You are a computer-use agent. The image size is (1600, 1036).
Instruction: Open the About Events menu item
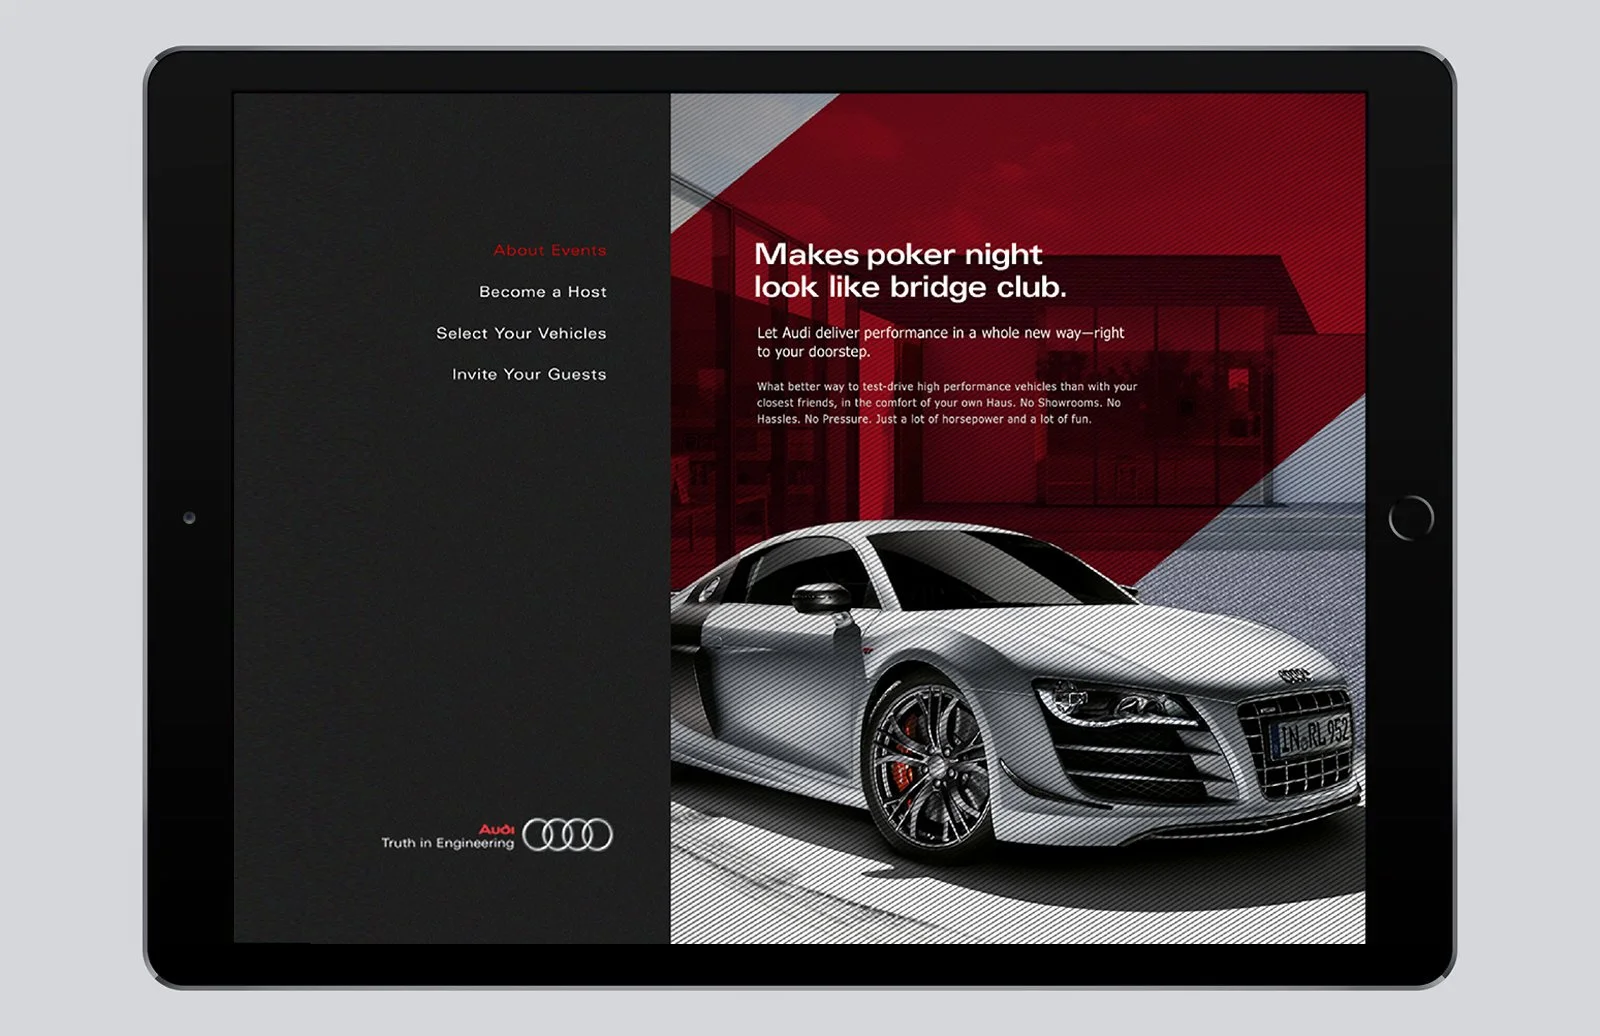(550, 250)
